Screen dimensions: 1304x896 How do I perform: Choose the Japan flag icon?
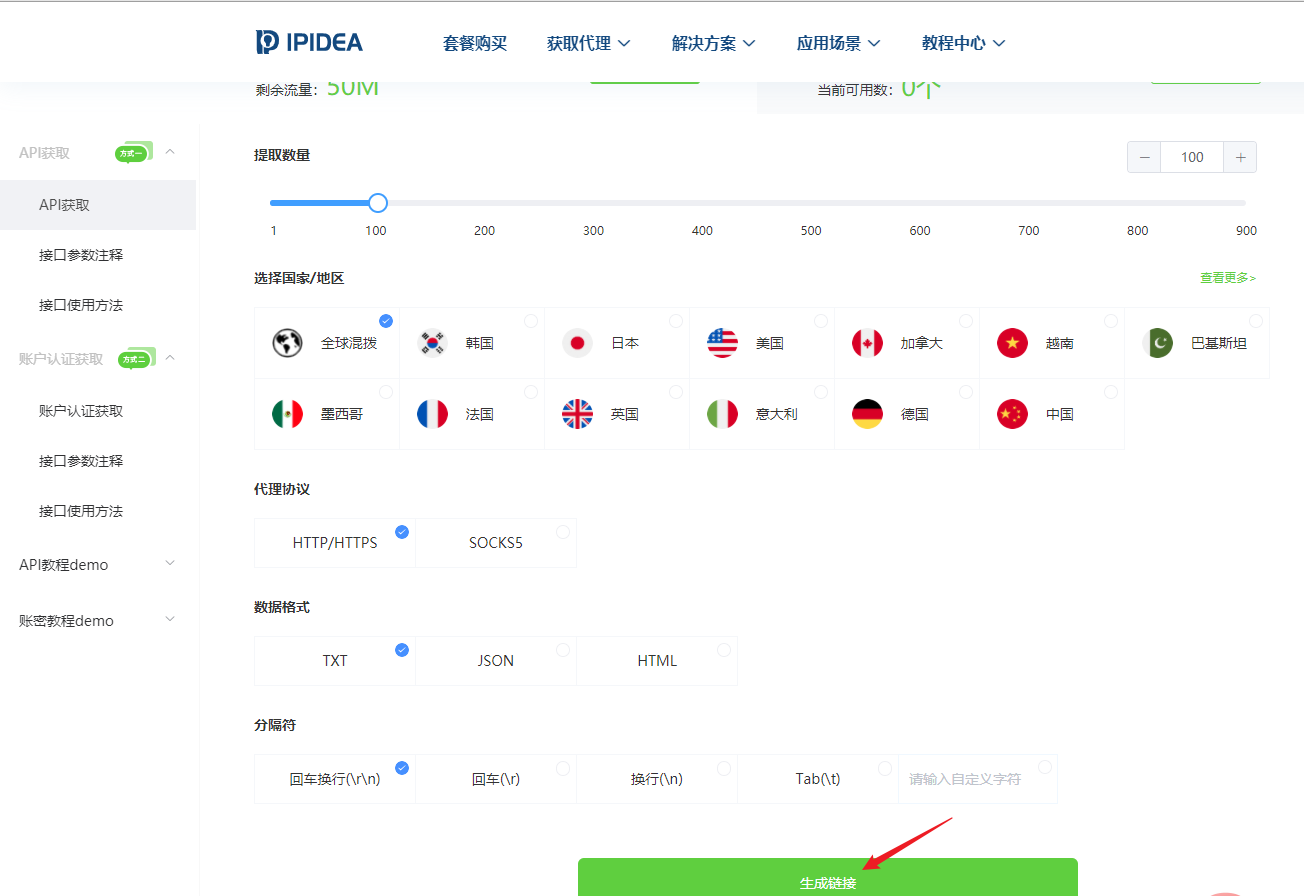coord(577,343)
